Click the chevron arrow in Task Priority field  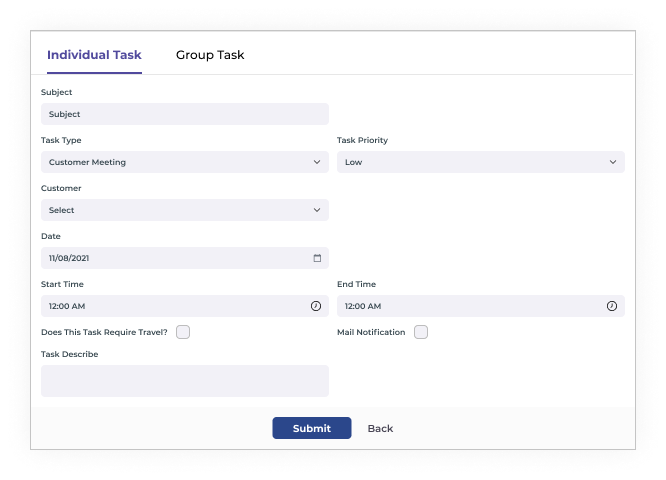(x=613, y=162)
